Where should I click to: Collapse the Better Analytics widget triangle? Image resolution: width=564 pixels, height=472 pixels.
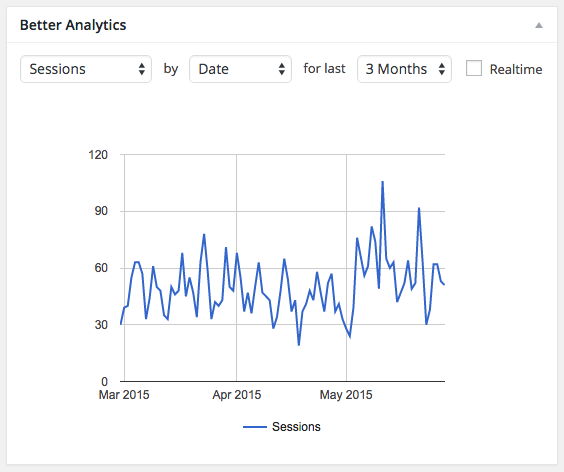538,25
